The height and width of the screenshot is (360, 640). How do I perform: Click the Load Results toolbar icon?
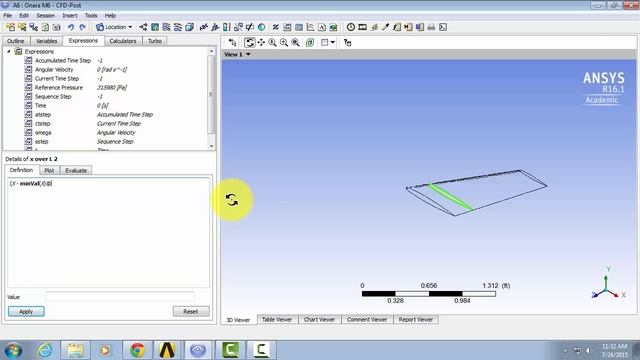(x=11, y=27)
